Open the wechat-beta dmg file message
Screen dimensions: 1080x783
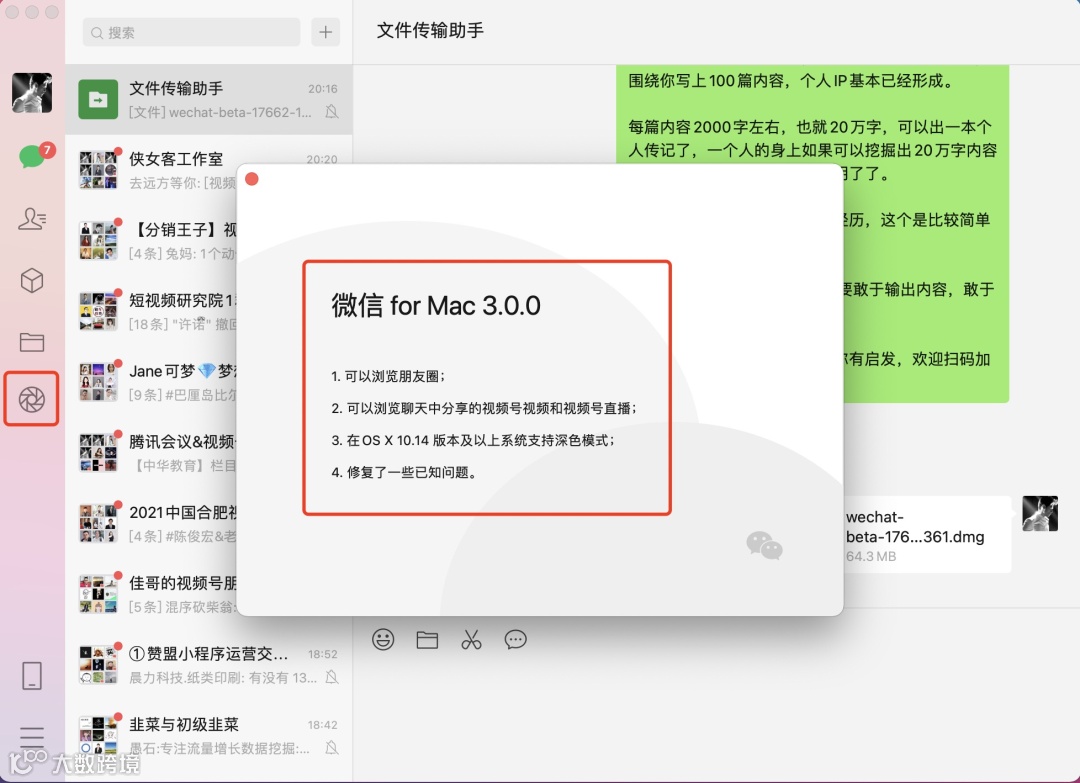[x=927, y=534]
